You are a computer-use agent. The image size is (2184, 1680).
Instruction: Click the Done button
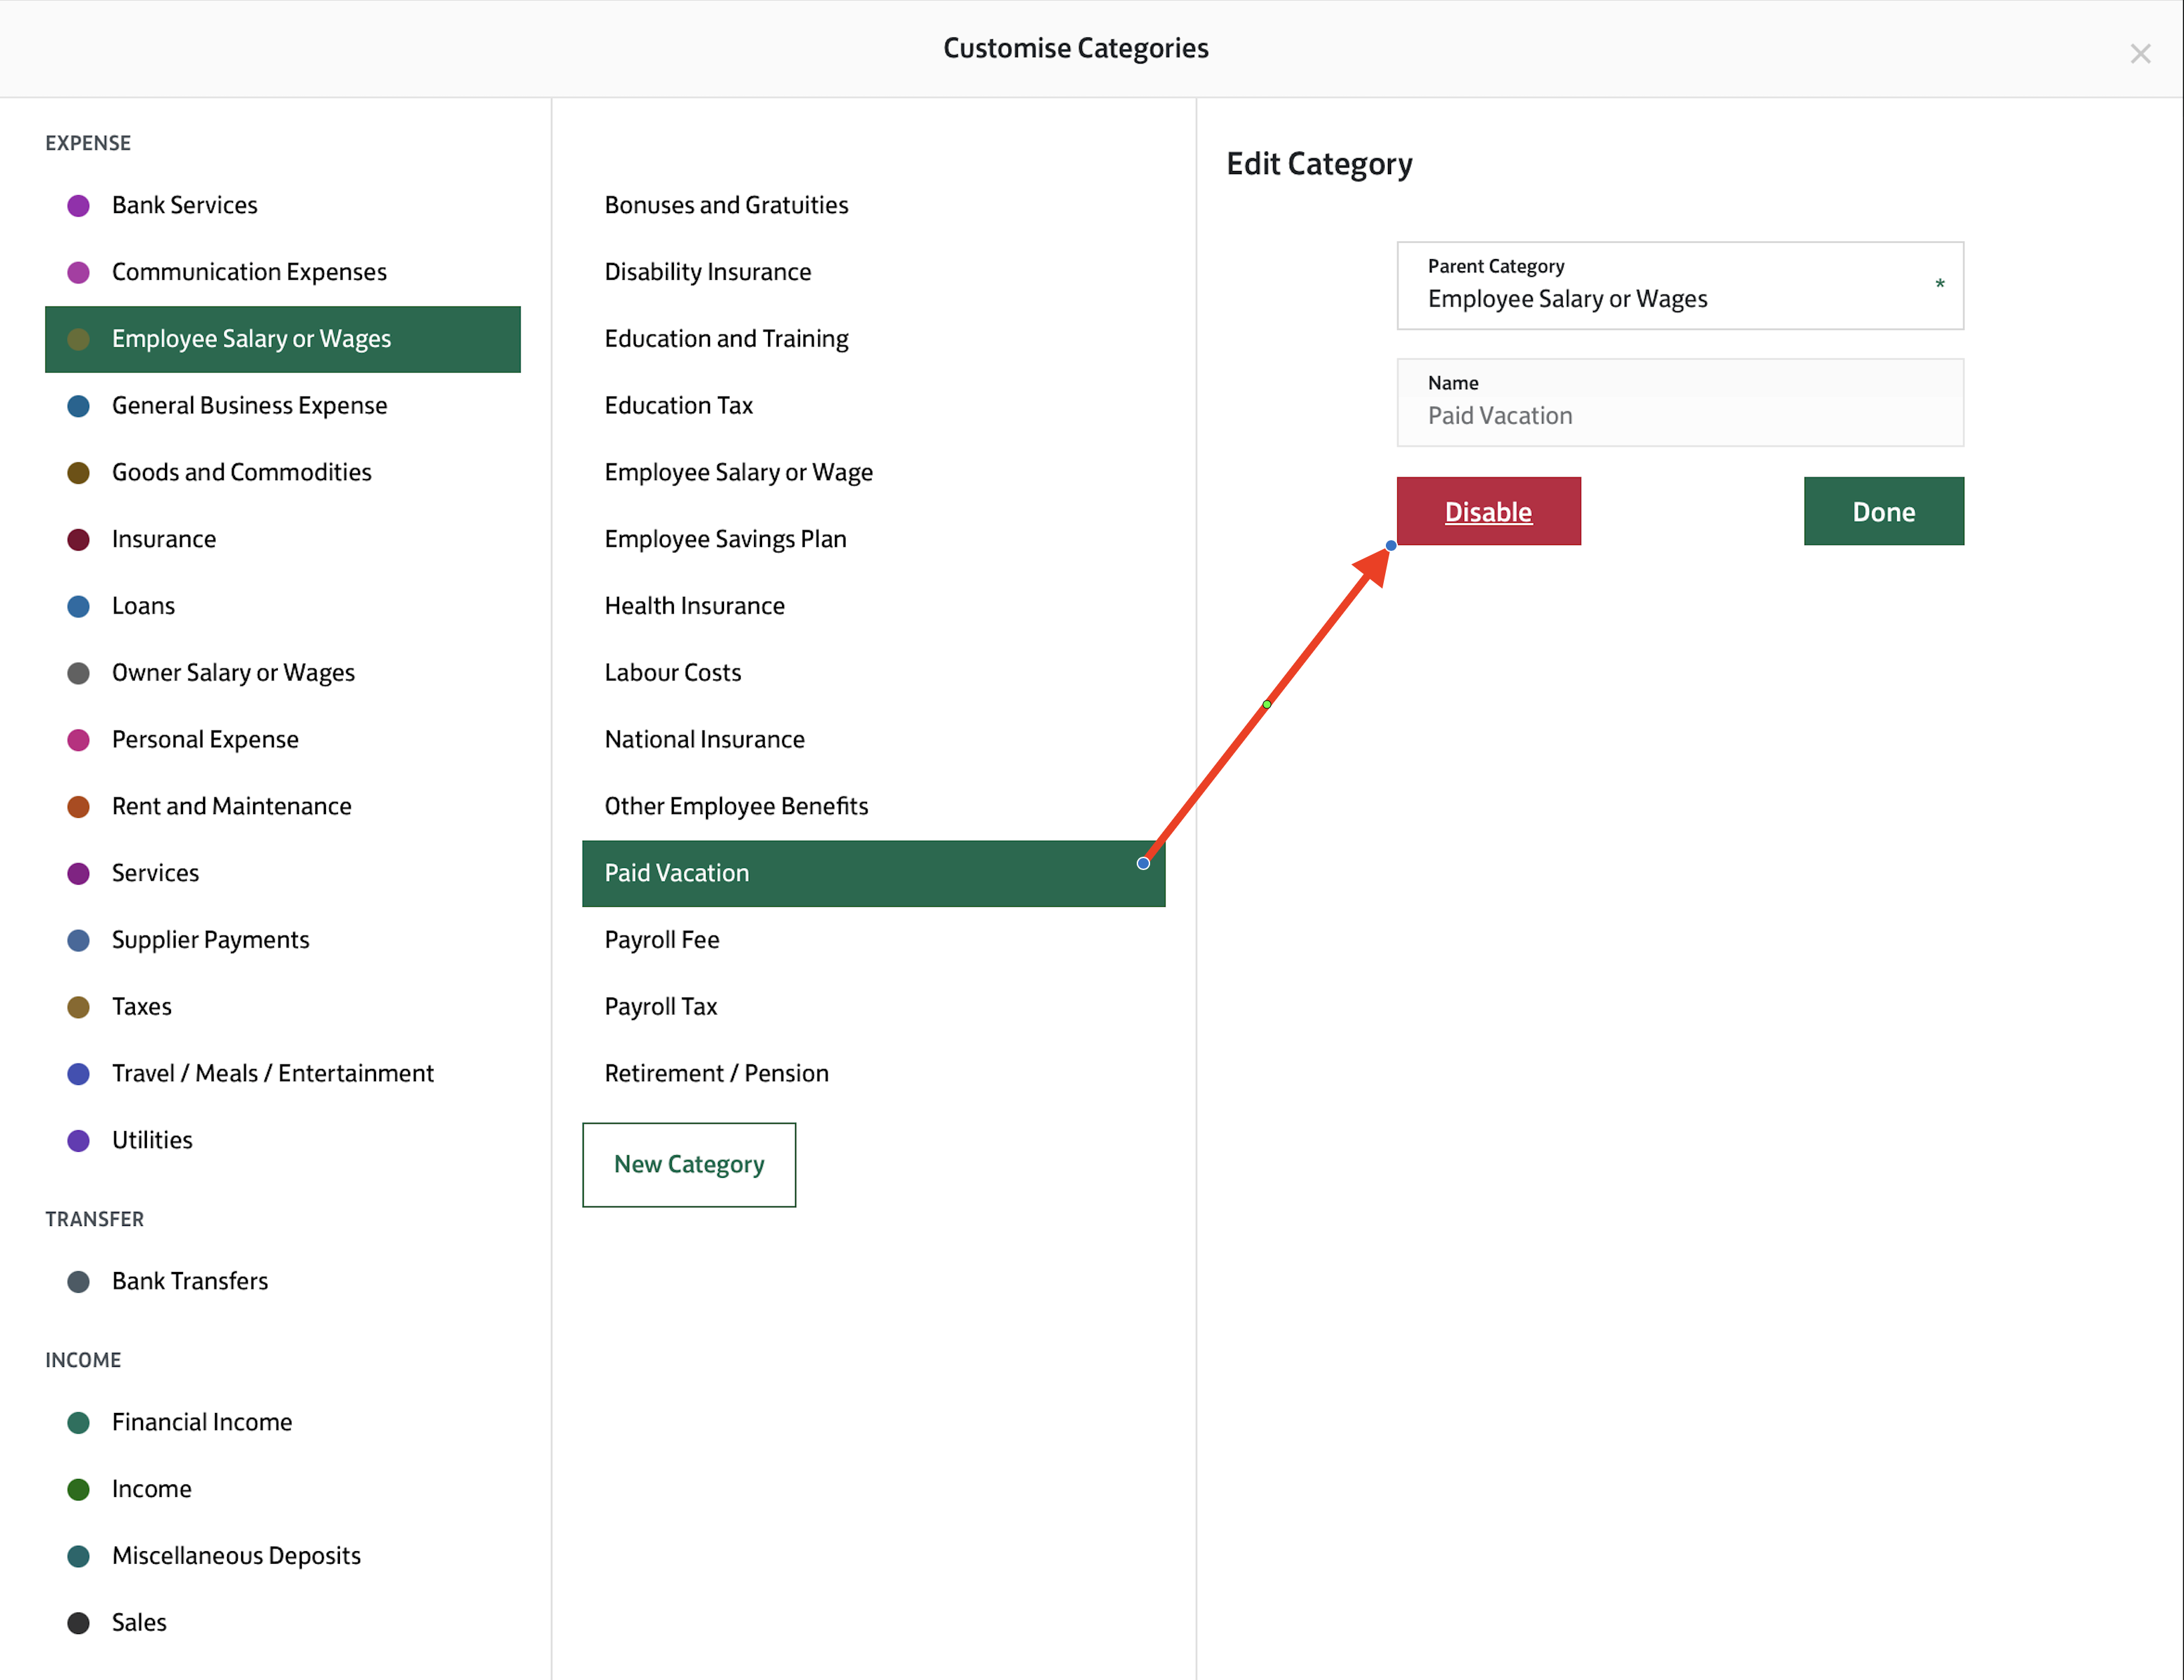coord(1883,511)
